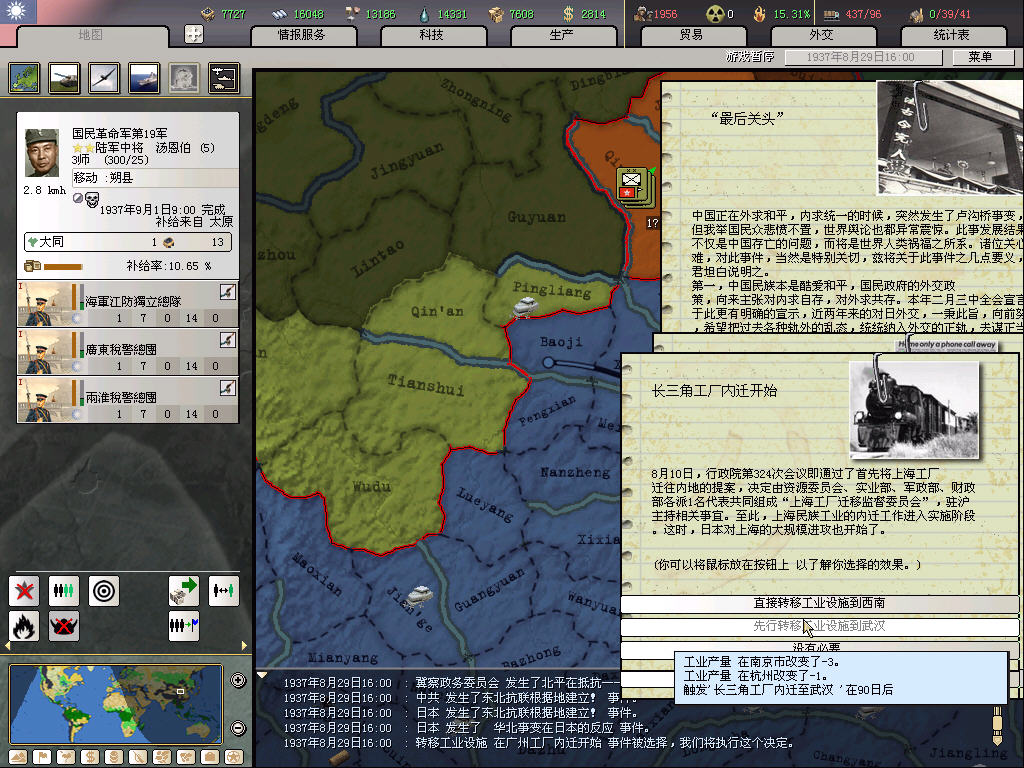This screenshot has height=768, width=1024.
Task: Switch to supply map mode via the coin-stack icon
Action: 114,758
